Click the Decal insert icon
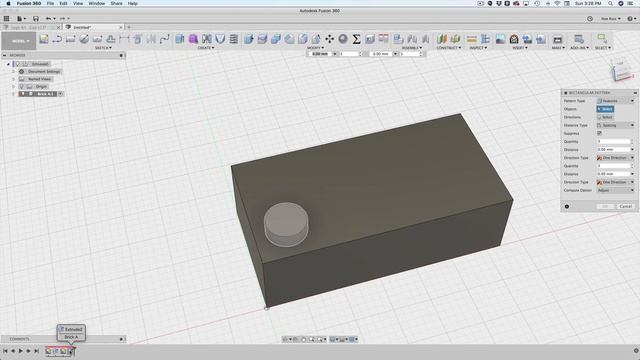 (500, 39)
